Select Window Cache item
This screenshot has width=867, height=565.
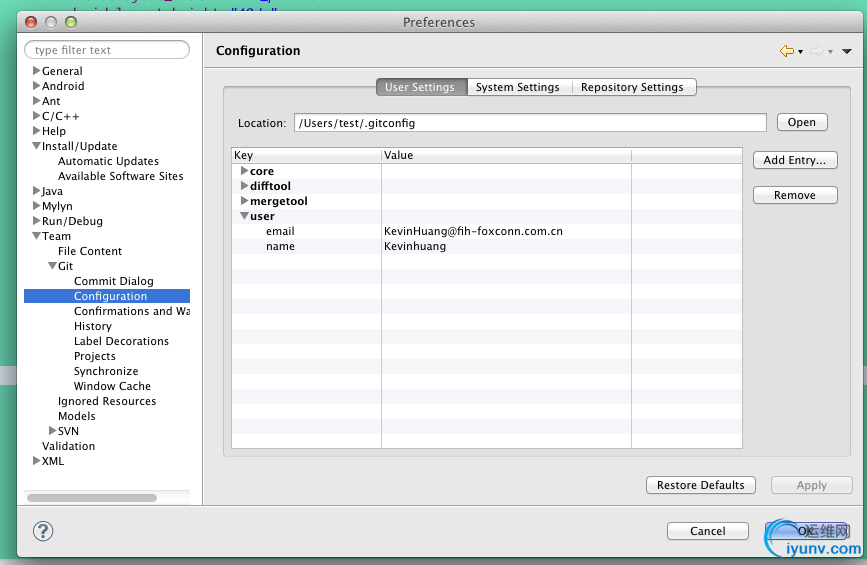coord(112,386)
